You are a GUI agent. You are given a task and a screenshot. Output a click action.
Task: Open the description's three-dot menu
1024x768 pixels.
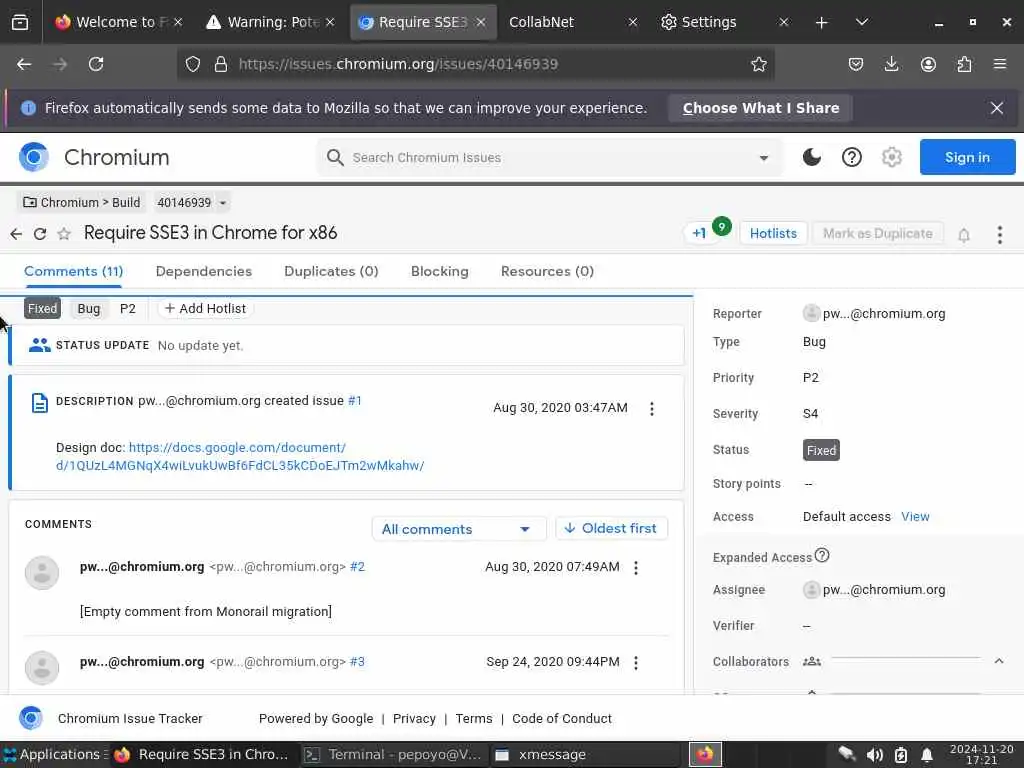click(x=652, y=409)
